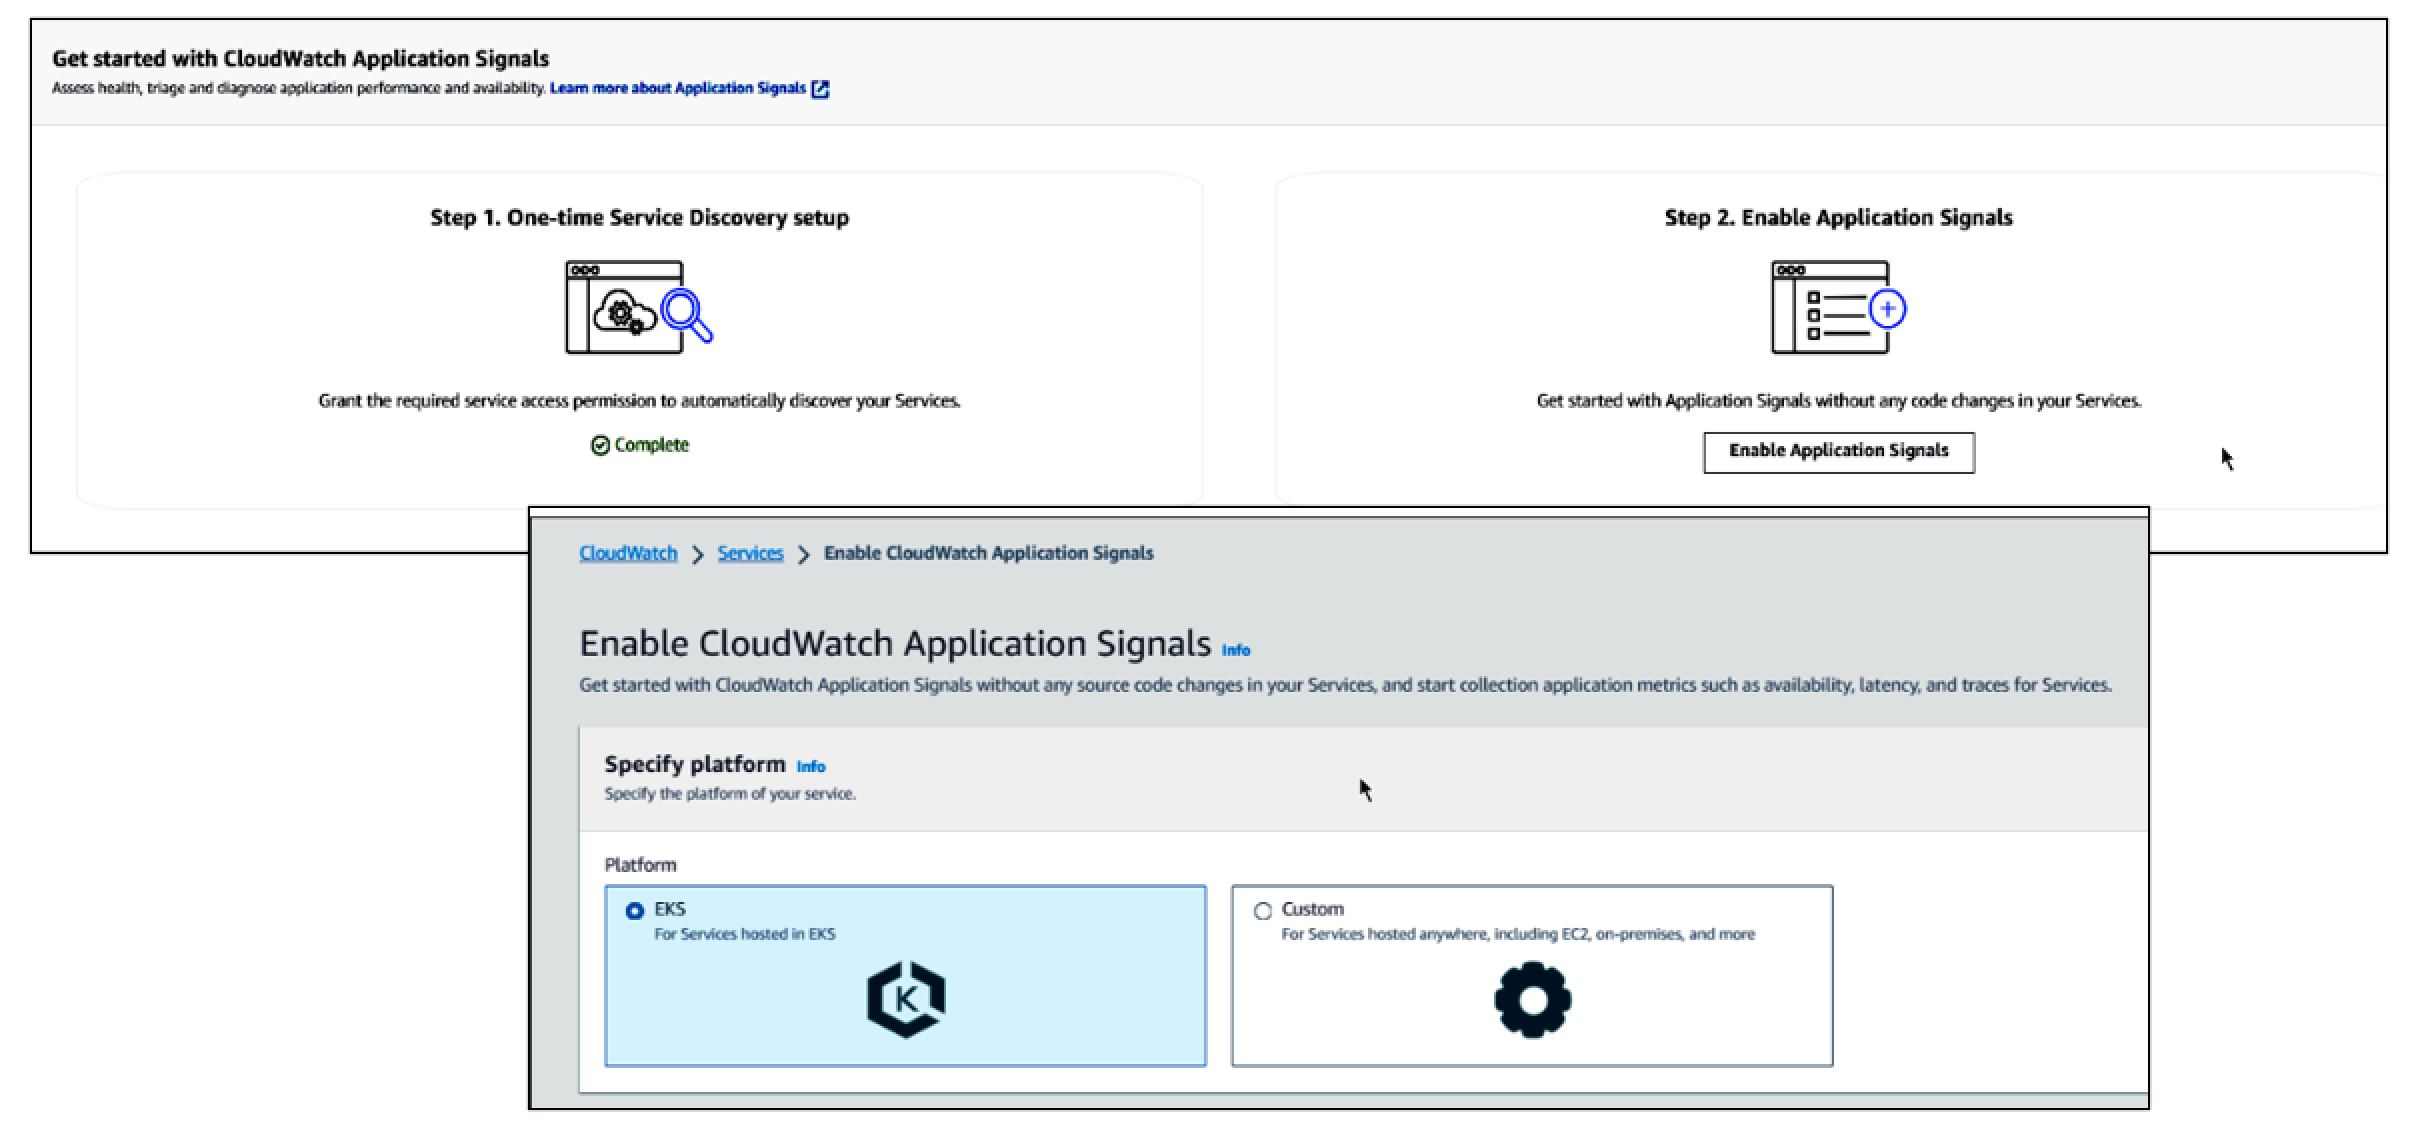Open Learn more about Application Signals link
This screenshot has width=2418, height=1136.
(x=678, y=88)
